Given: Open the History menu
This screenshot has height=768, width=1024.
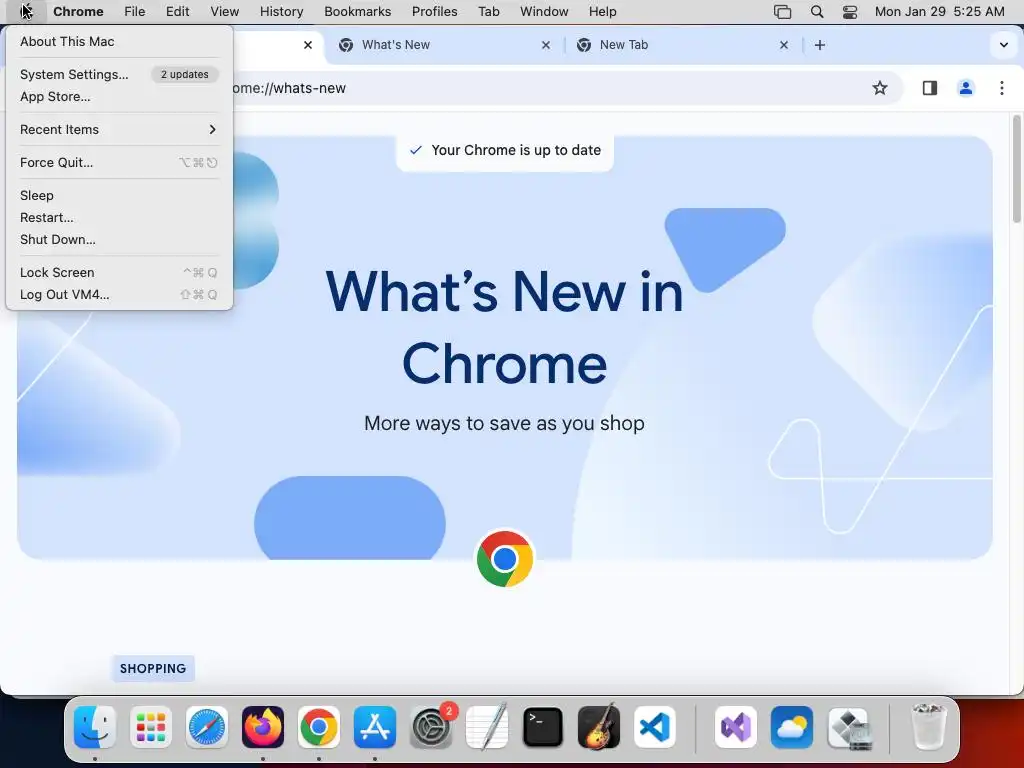Looking at the screenshot, I should click(x=281, y=12).
